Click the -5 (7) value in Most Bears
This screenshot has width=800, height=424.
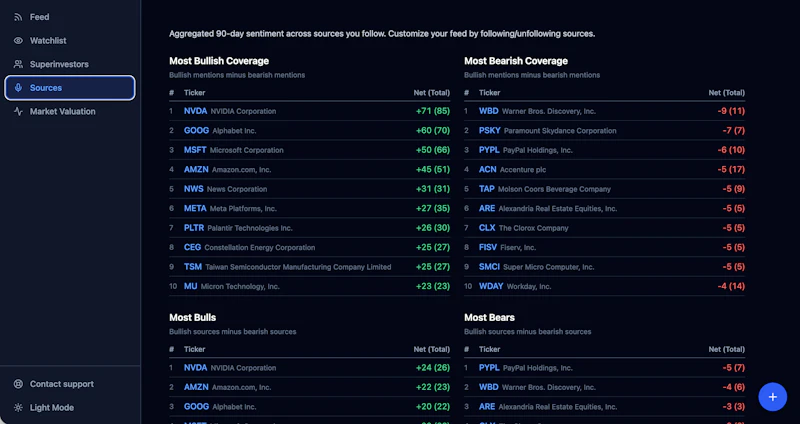[x=733, y=367]
